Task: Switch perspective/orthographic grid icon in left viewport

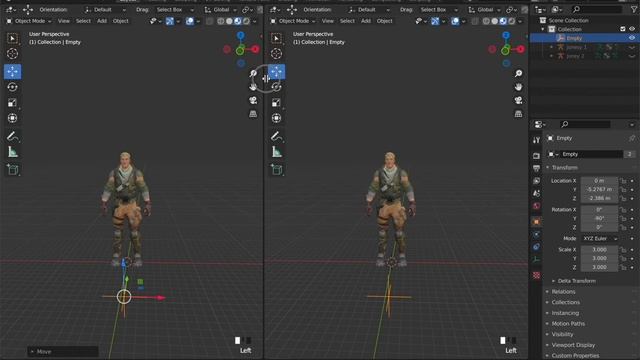Action: point(253,114)
